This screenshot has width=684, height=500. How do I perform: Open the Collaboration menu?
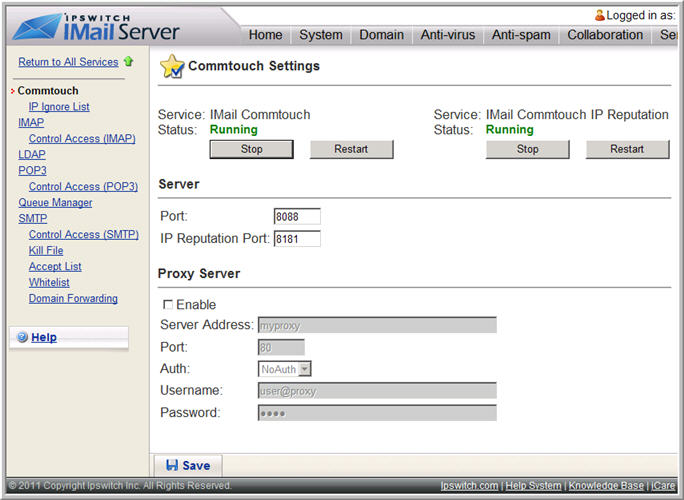(605, 35)
